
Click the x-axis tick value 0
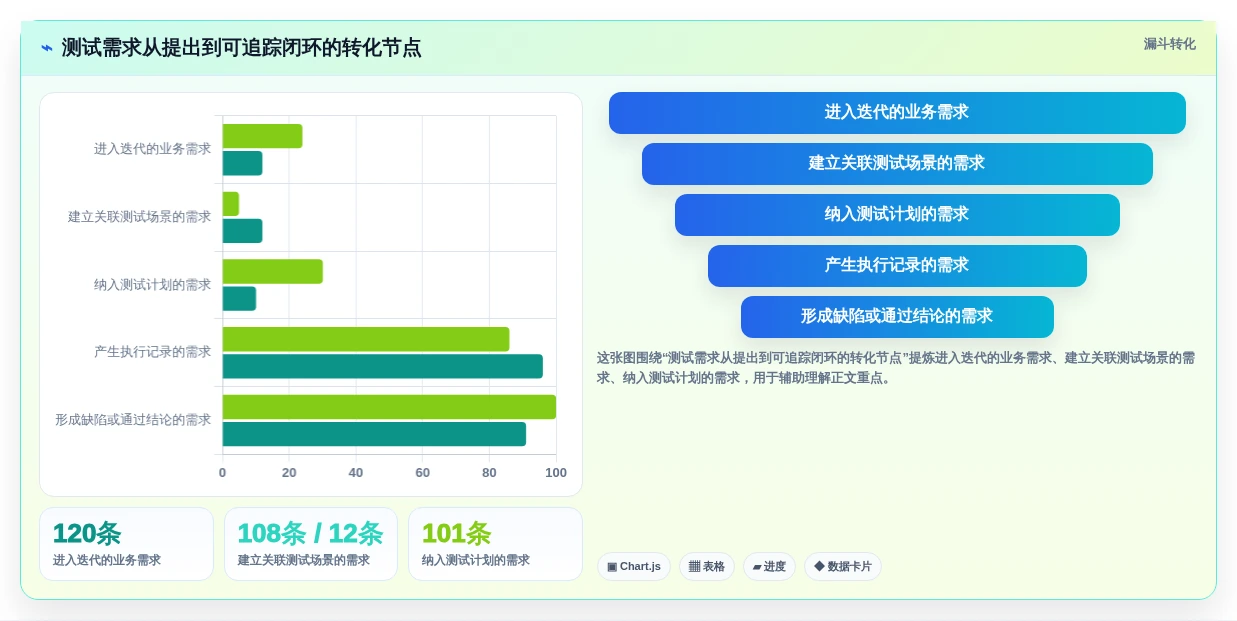point(222,473)
